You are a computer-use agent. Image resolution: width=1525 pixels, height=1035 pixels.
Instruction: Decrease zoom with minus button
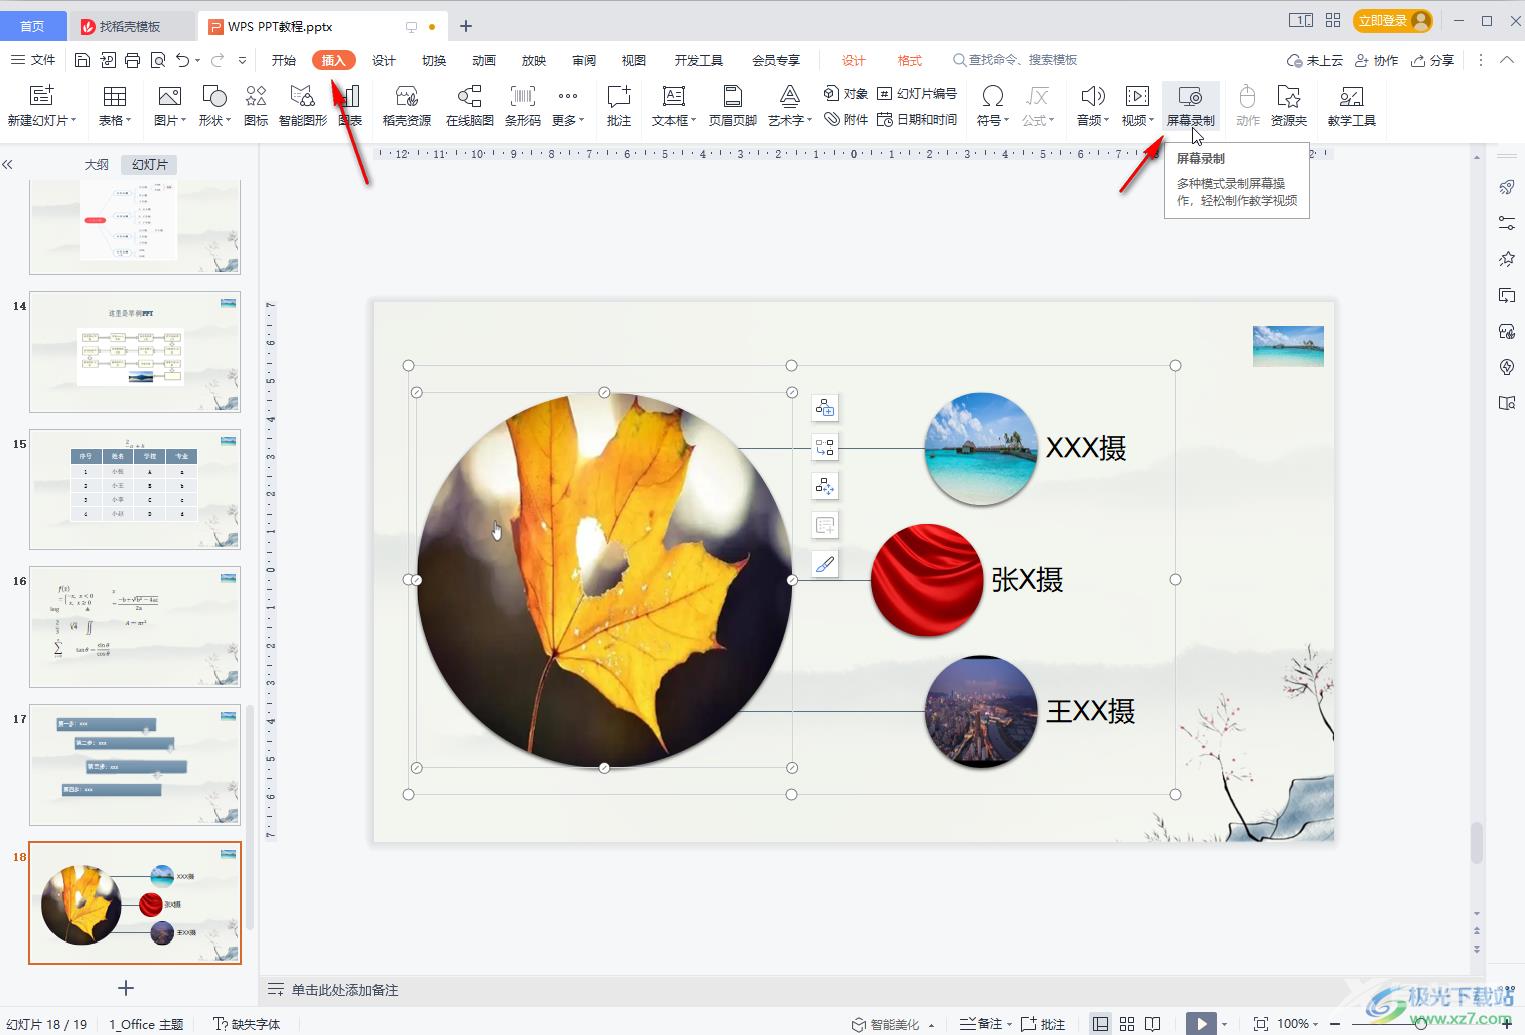[1335, 1024]
